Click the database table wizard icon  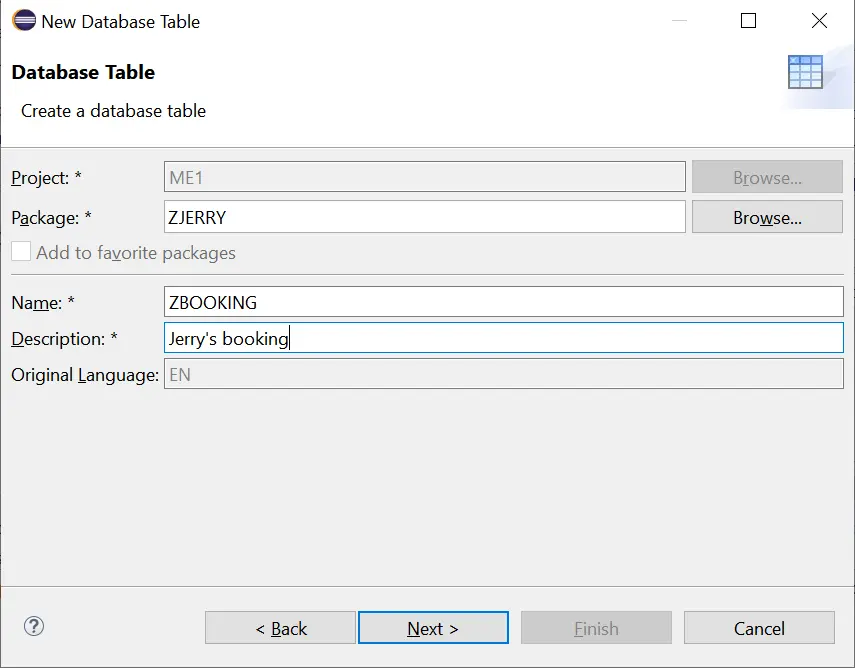(x=805, y=72)
